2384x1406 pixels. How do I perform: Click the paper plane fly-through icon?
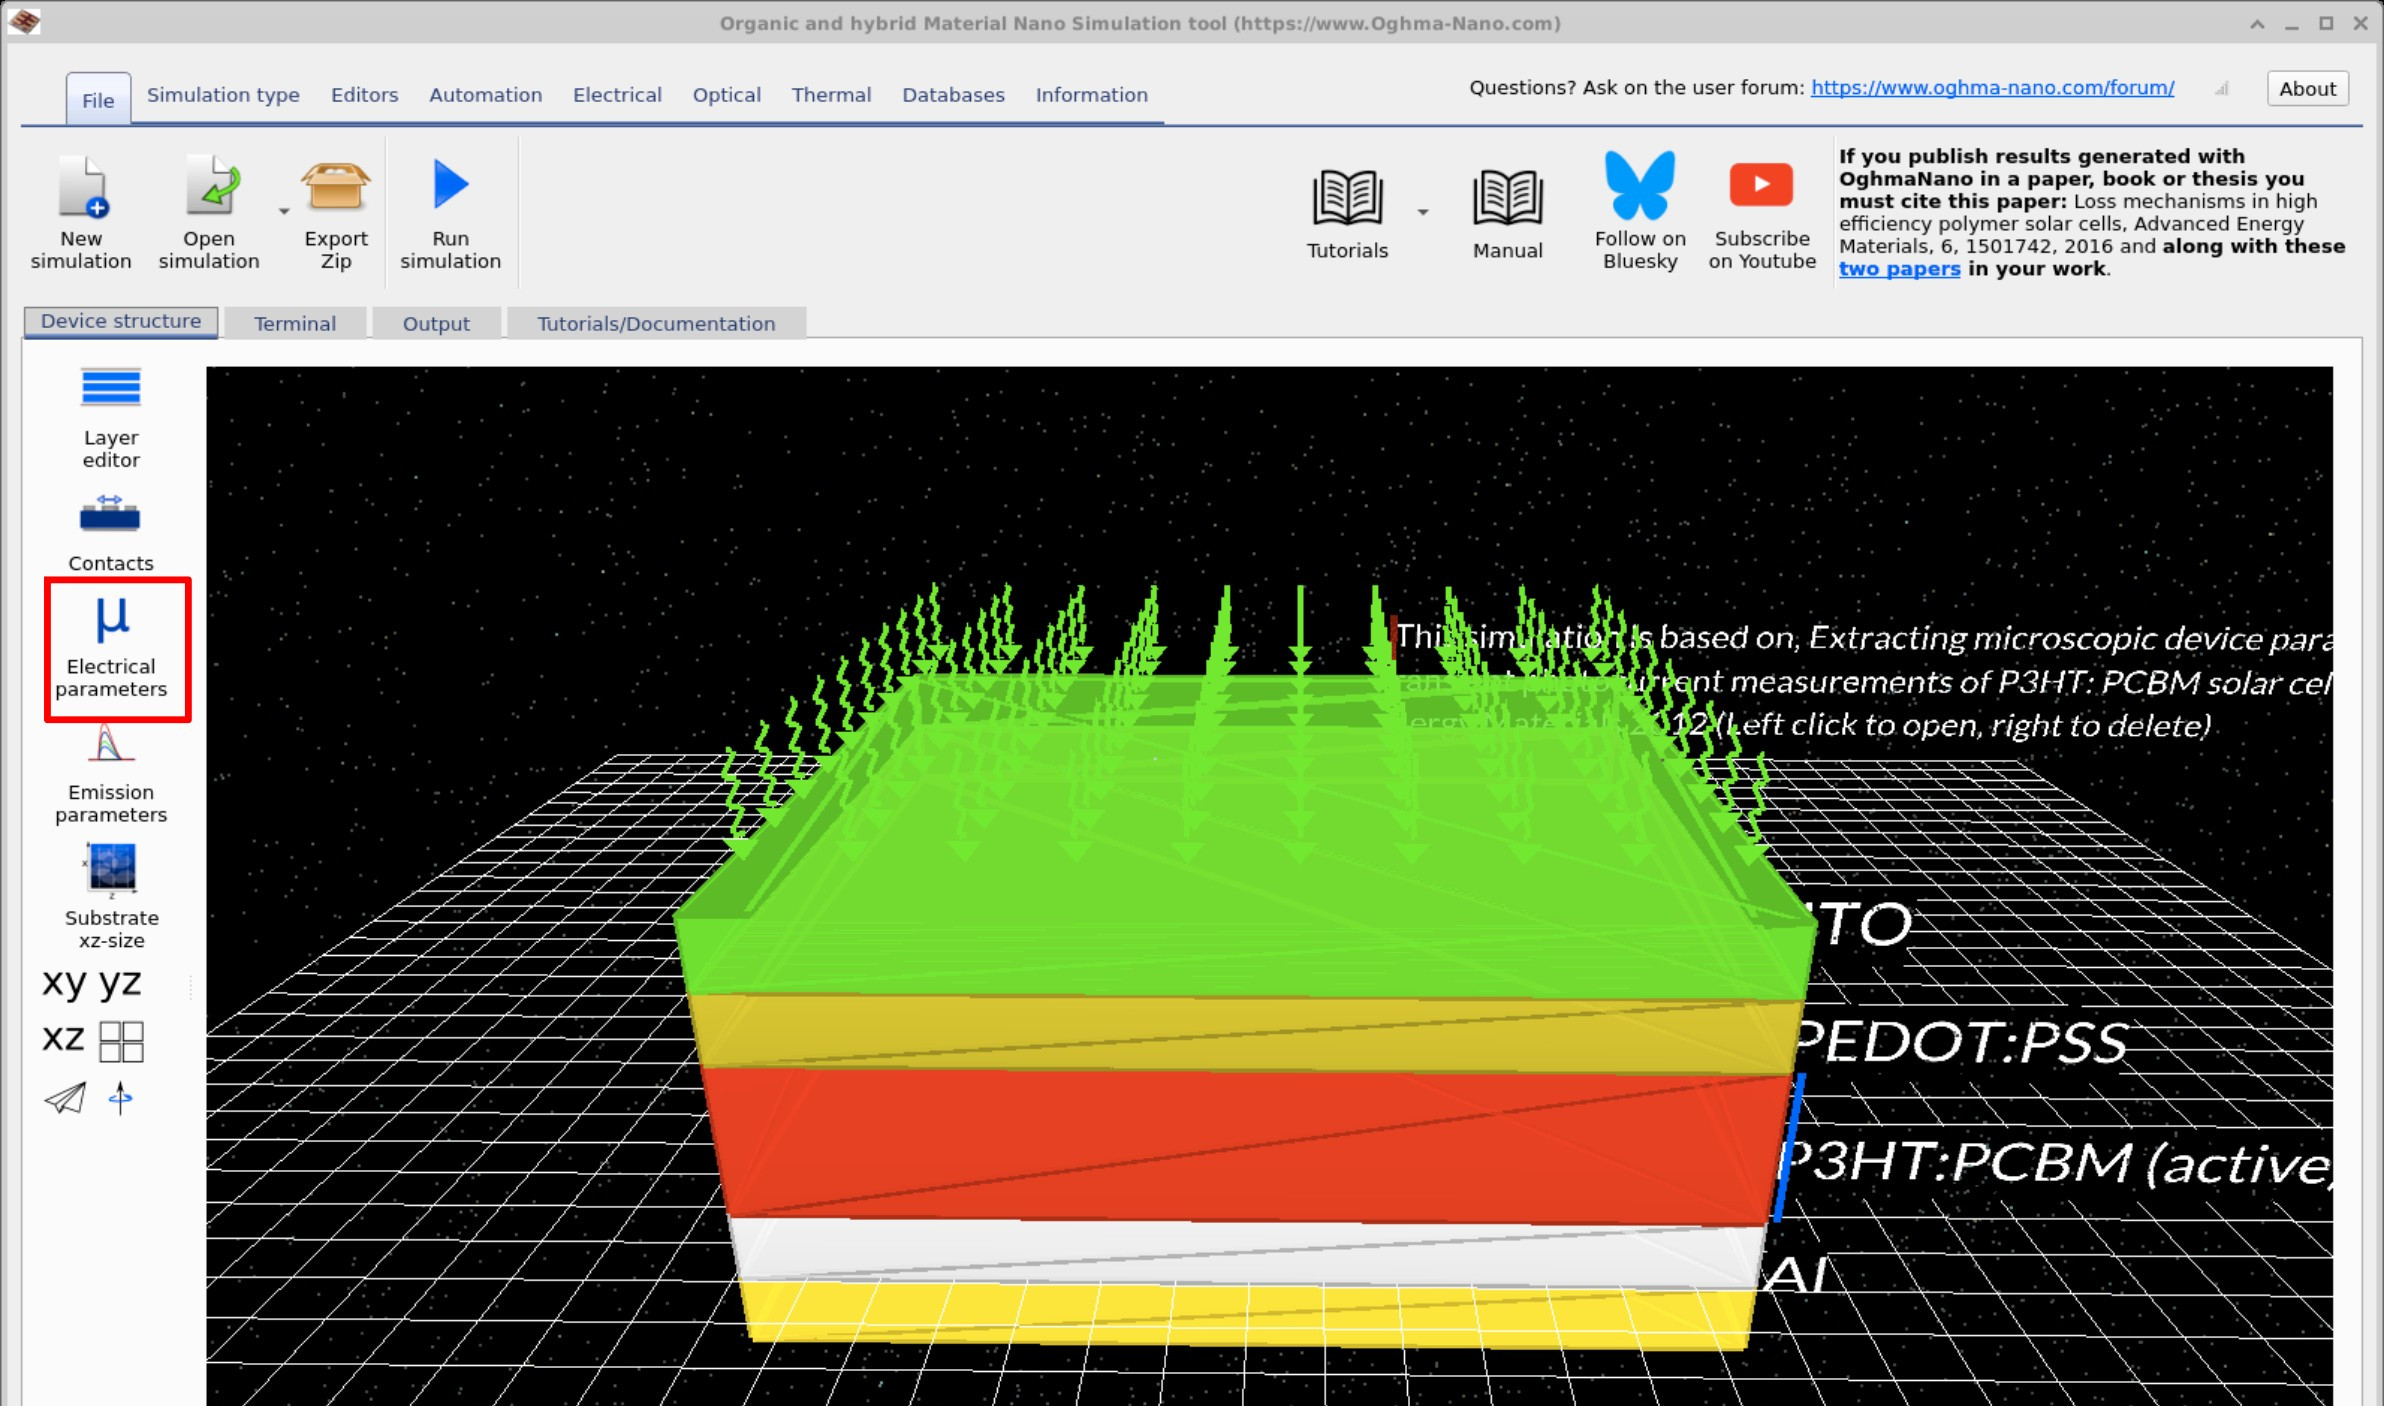65,1098
